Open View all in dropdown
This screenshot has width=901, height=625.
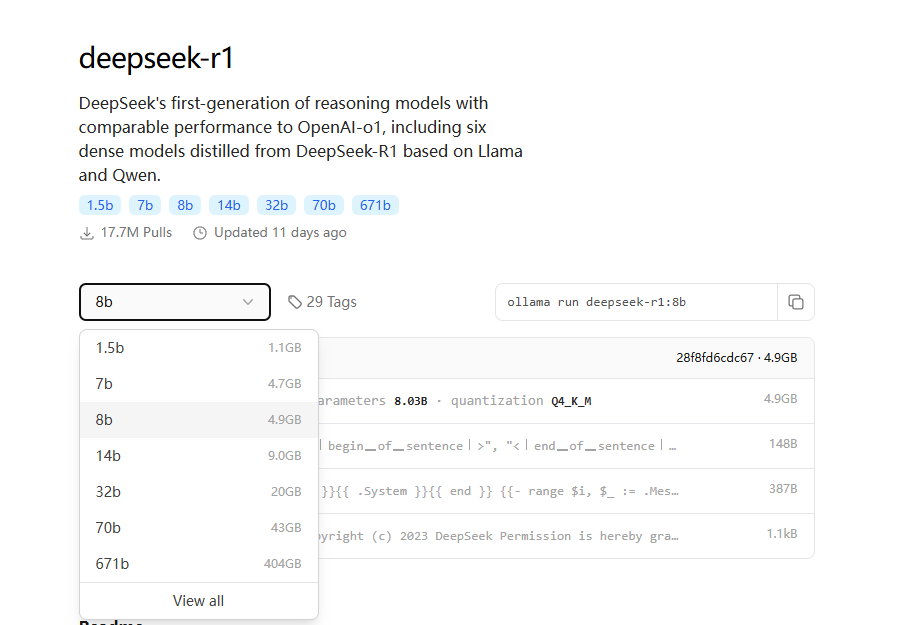(x=198, y=601)
